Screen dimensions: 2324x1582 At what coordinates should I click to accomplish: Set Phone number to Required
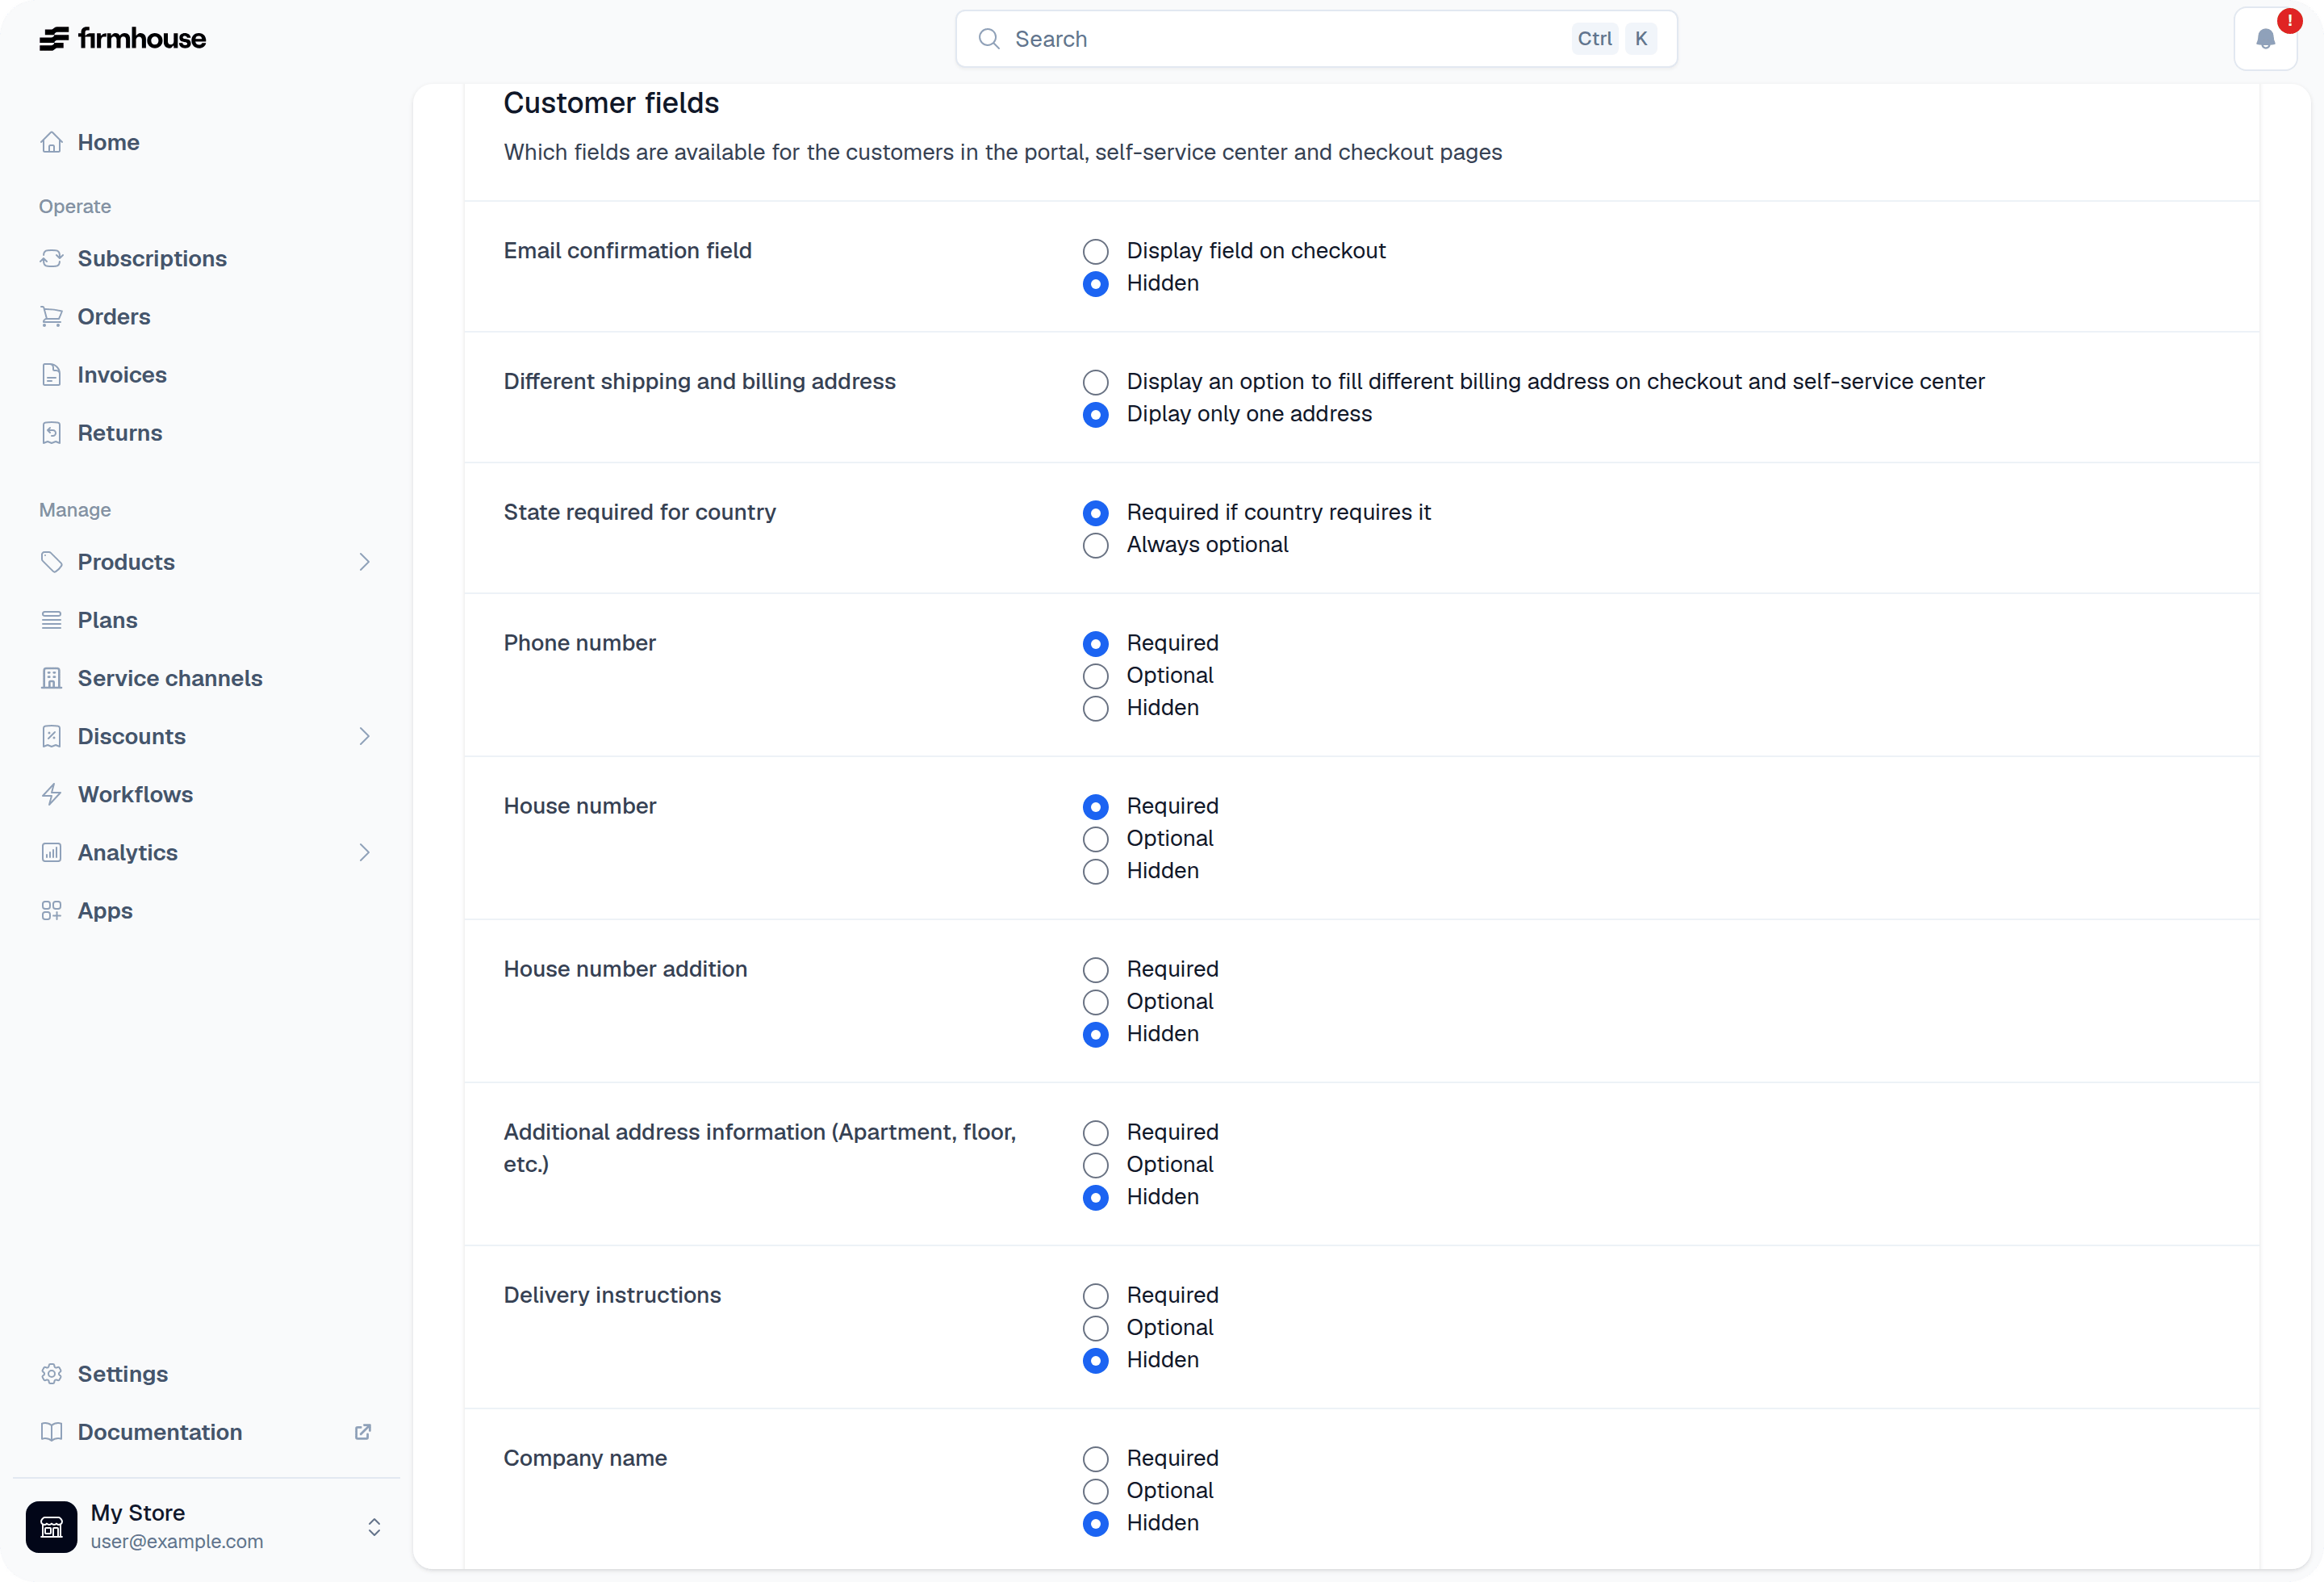(x=1096, y=644)
